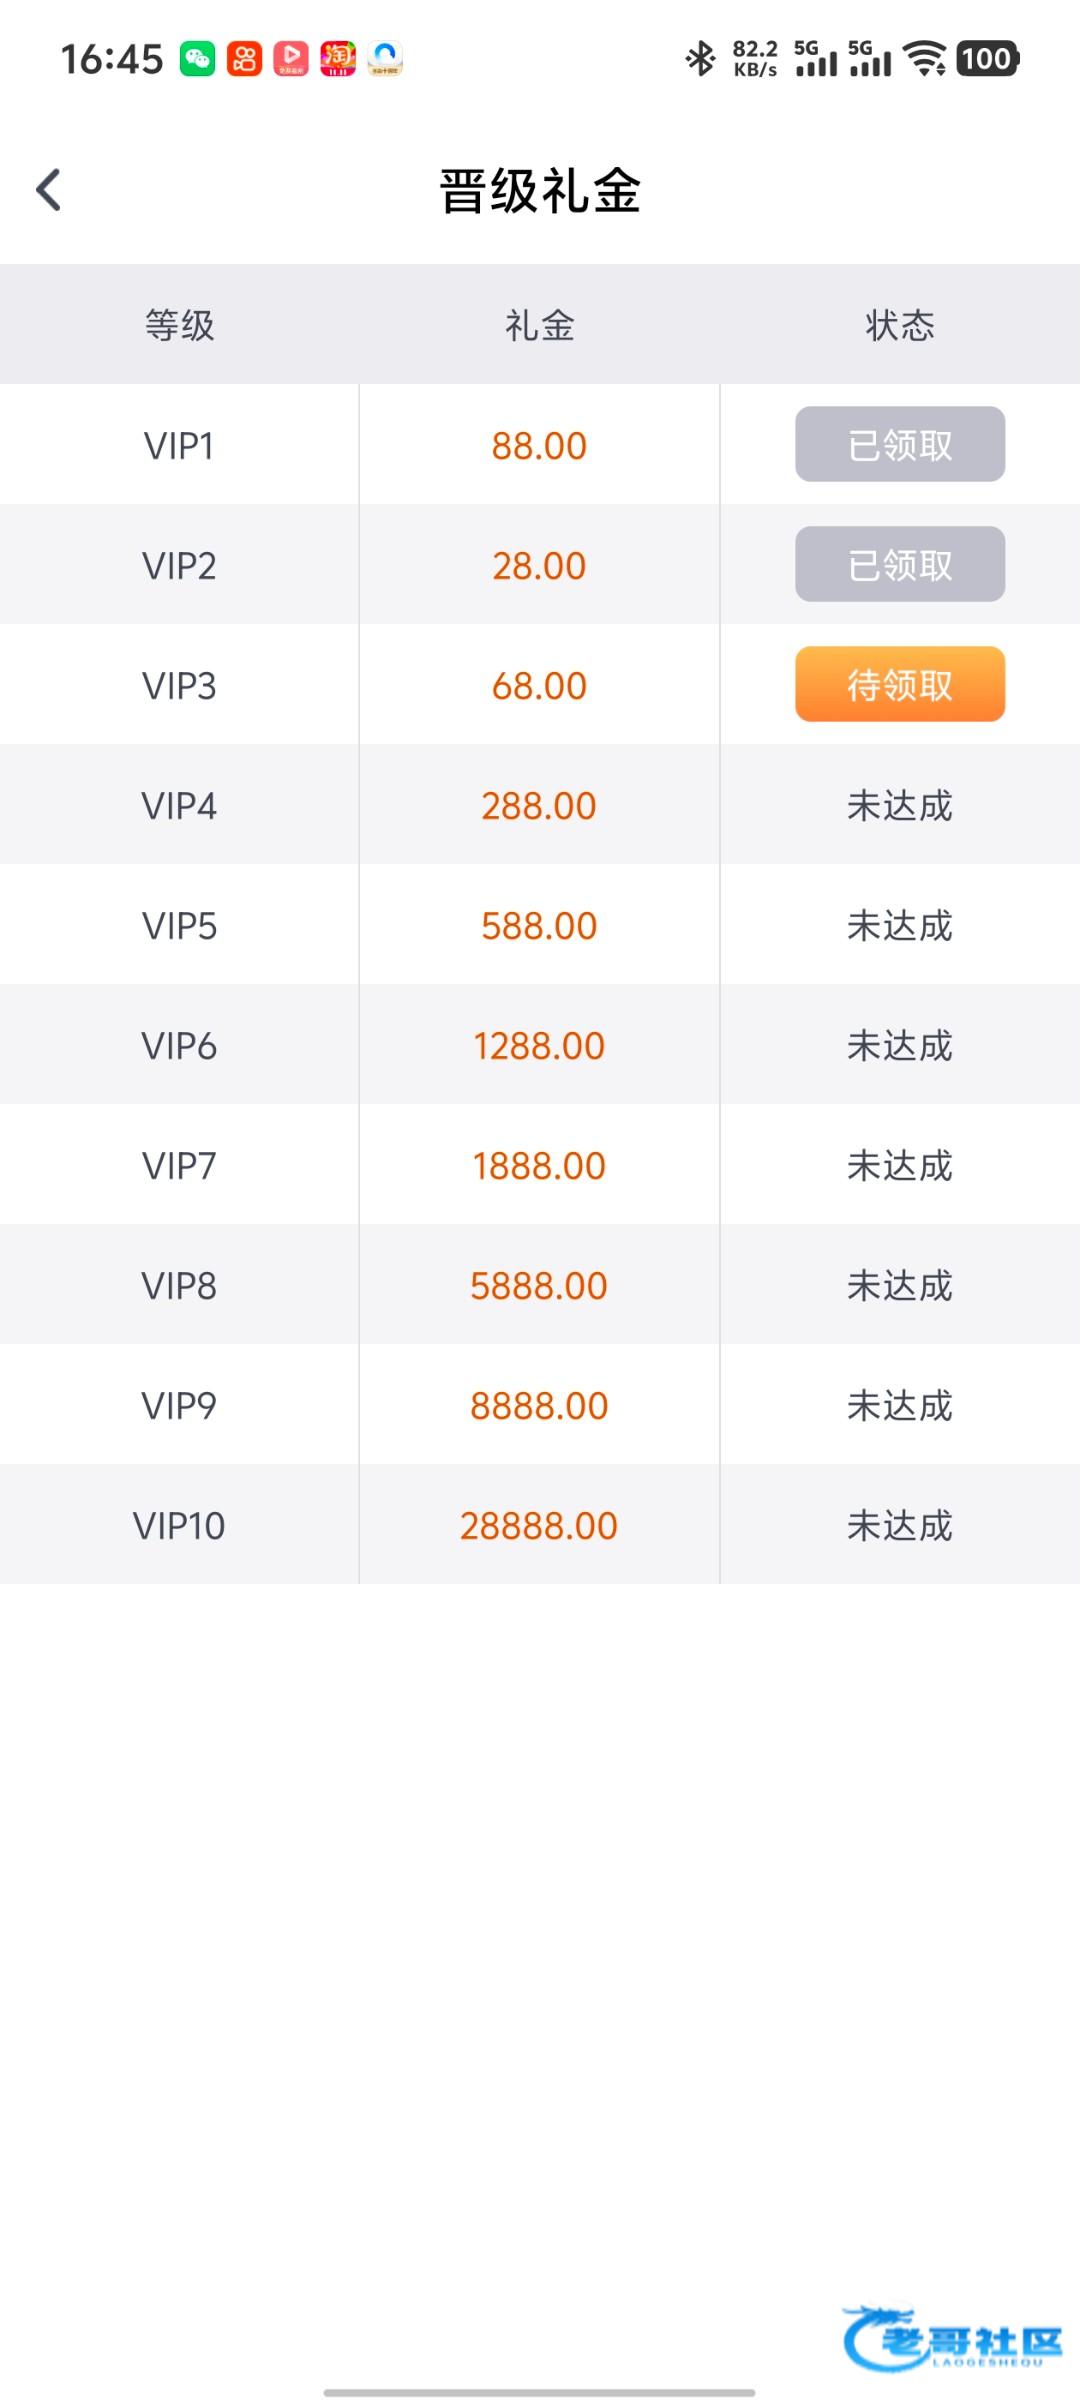This screenshot has width=1080, height=2400.
Task: Tap the VIP4 未达成 status
Action: (900, 805)
